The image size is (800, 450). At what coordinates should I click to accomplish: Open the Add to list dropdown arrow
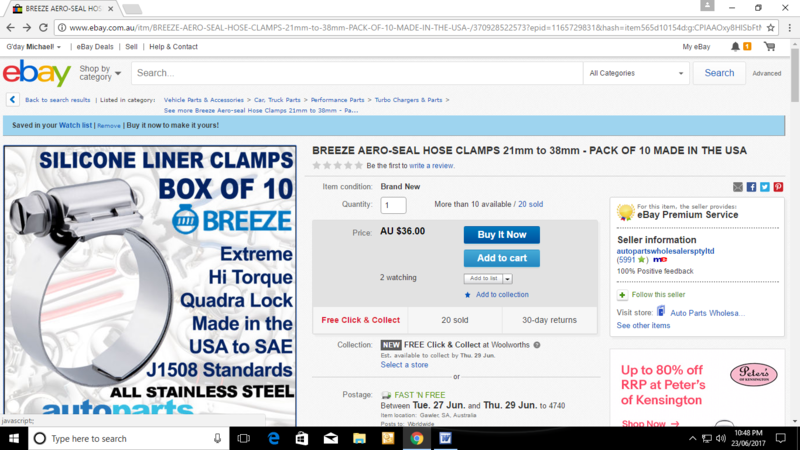pos(507,279)
